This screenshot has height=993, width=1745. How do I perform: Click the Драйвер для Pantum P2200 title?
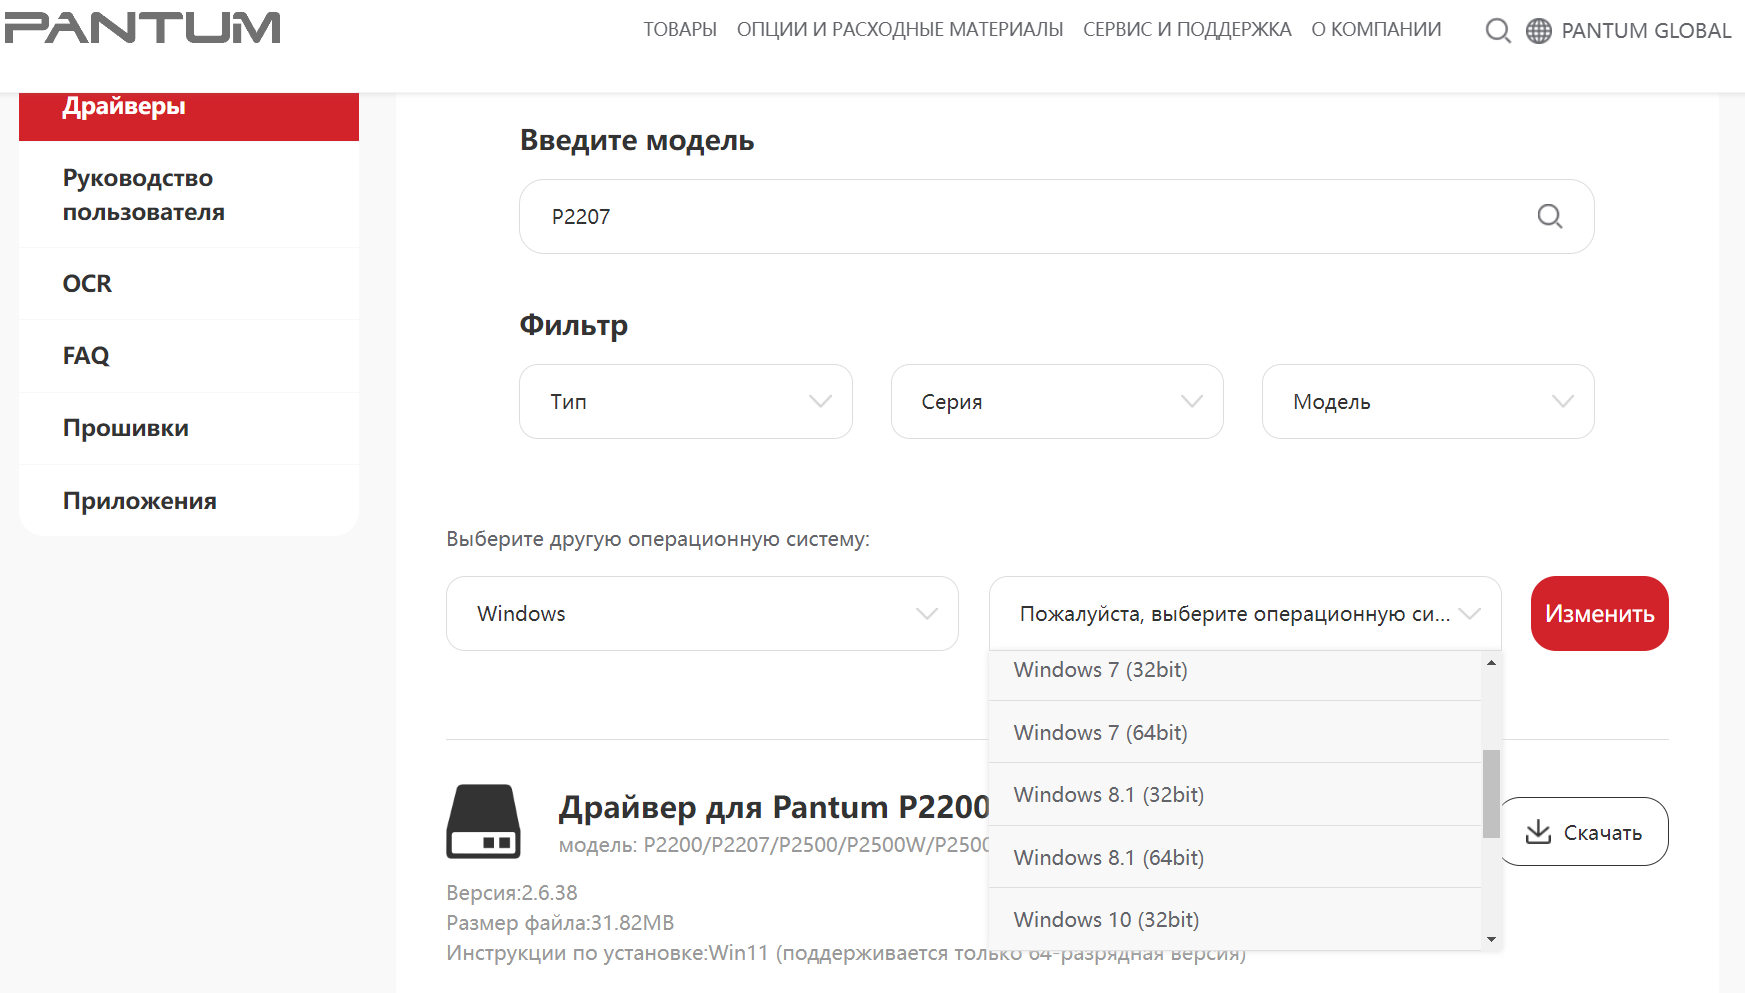[x=774, y=806]
